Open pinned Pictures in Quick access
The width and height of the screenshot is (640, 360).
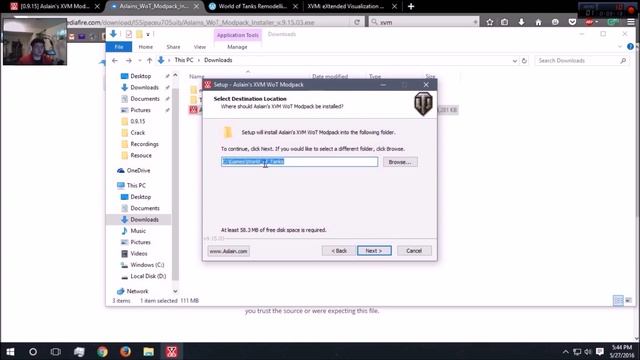pos(140,110)
